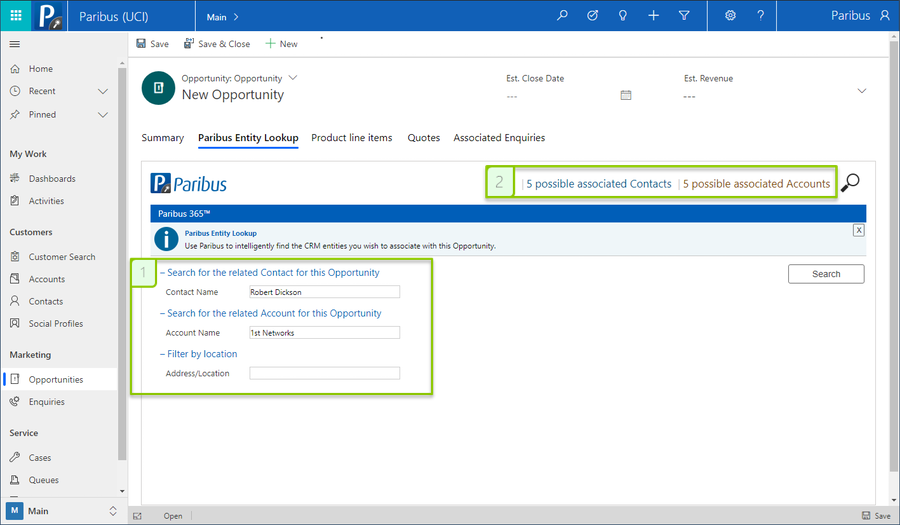Select Opportunities in sidebar
Screen dimensions: 900x525
coord(60,379)
